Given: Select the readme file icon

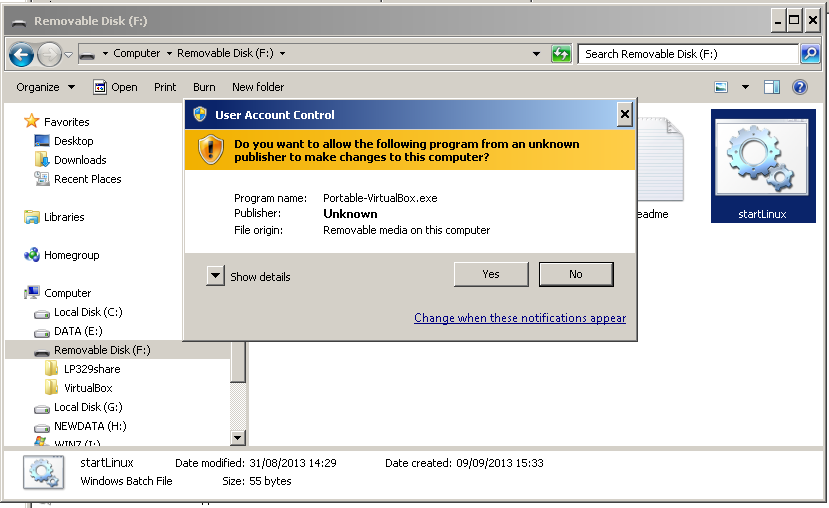Looking at the screenshot, I should (x=660, y=168).
